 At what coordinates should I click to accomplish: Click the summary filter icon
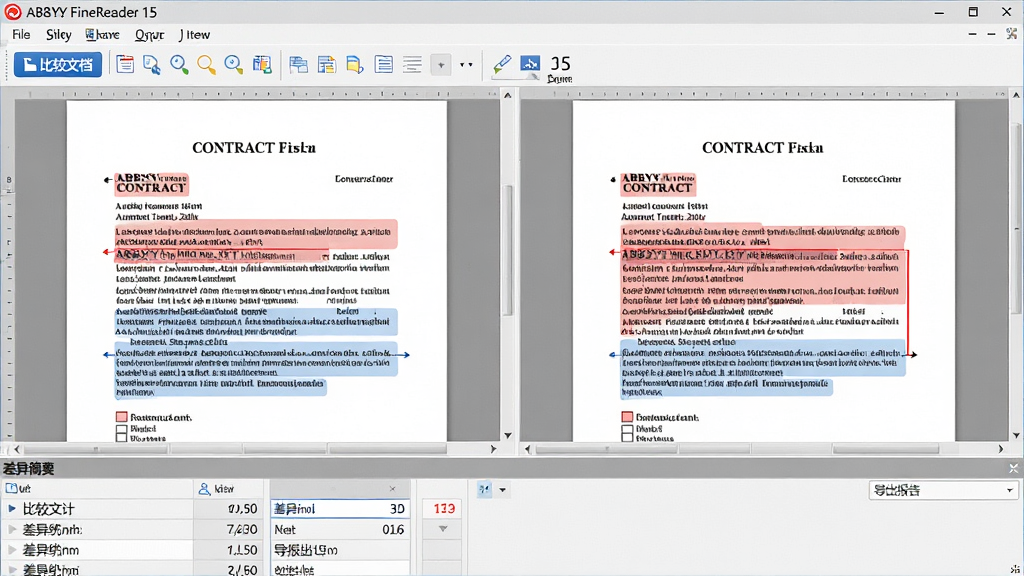(484, 489)
